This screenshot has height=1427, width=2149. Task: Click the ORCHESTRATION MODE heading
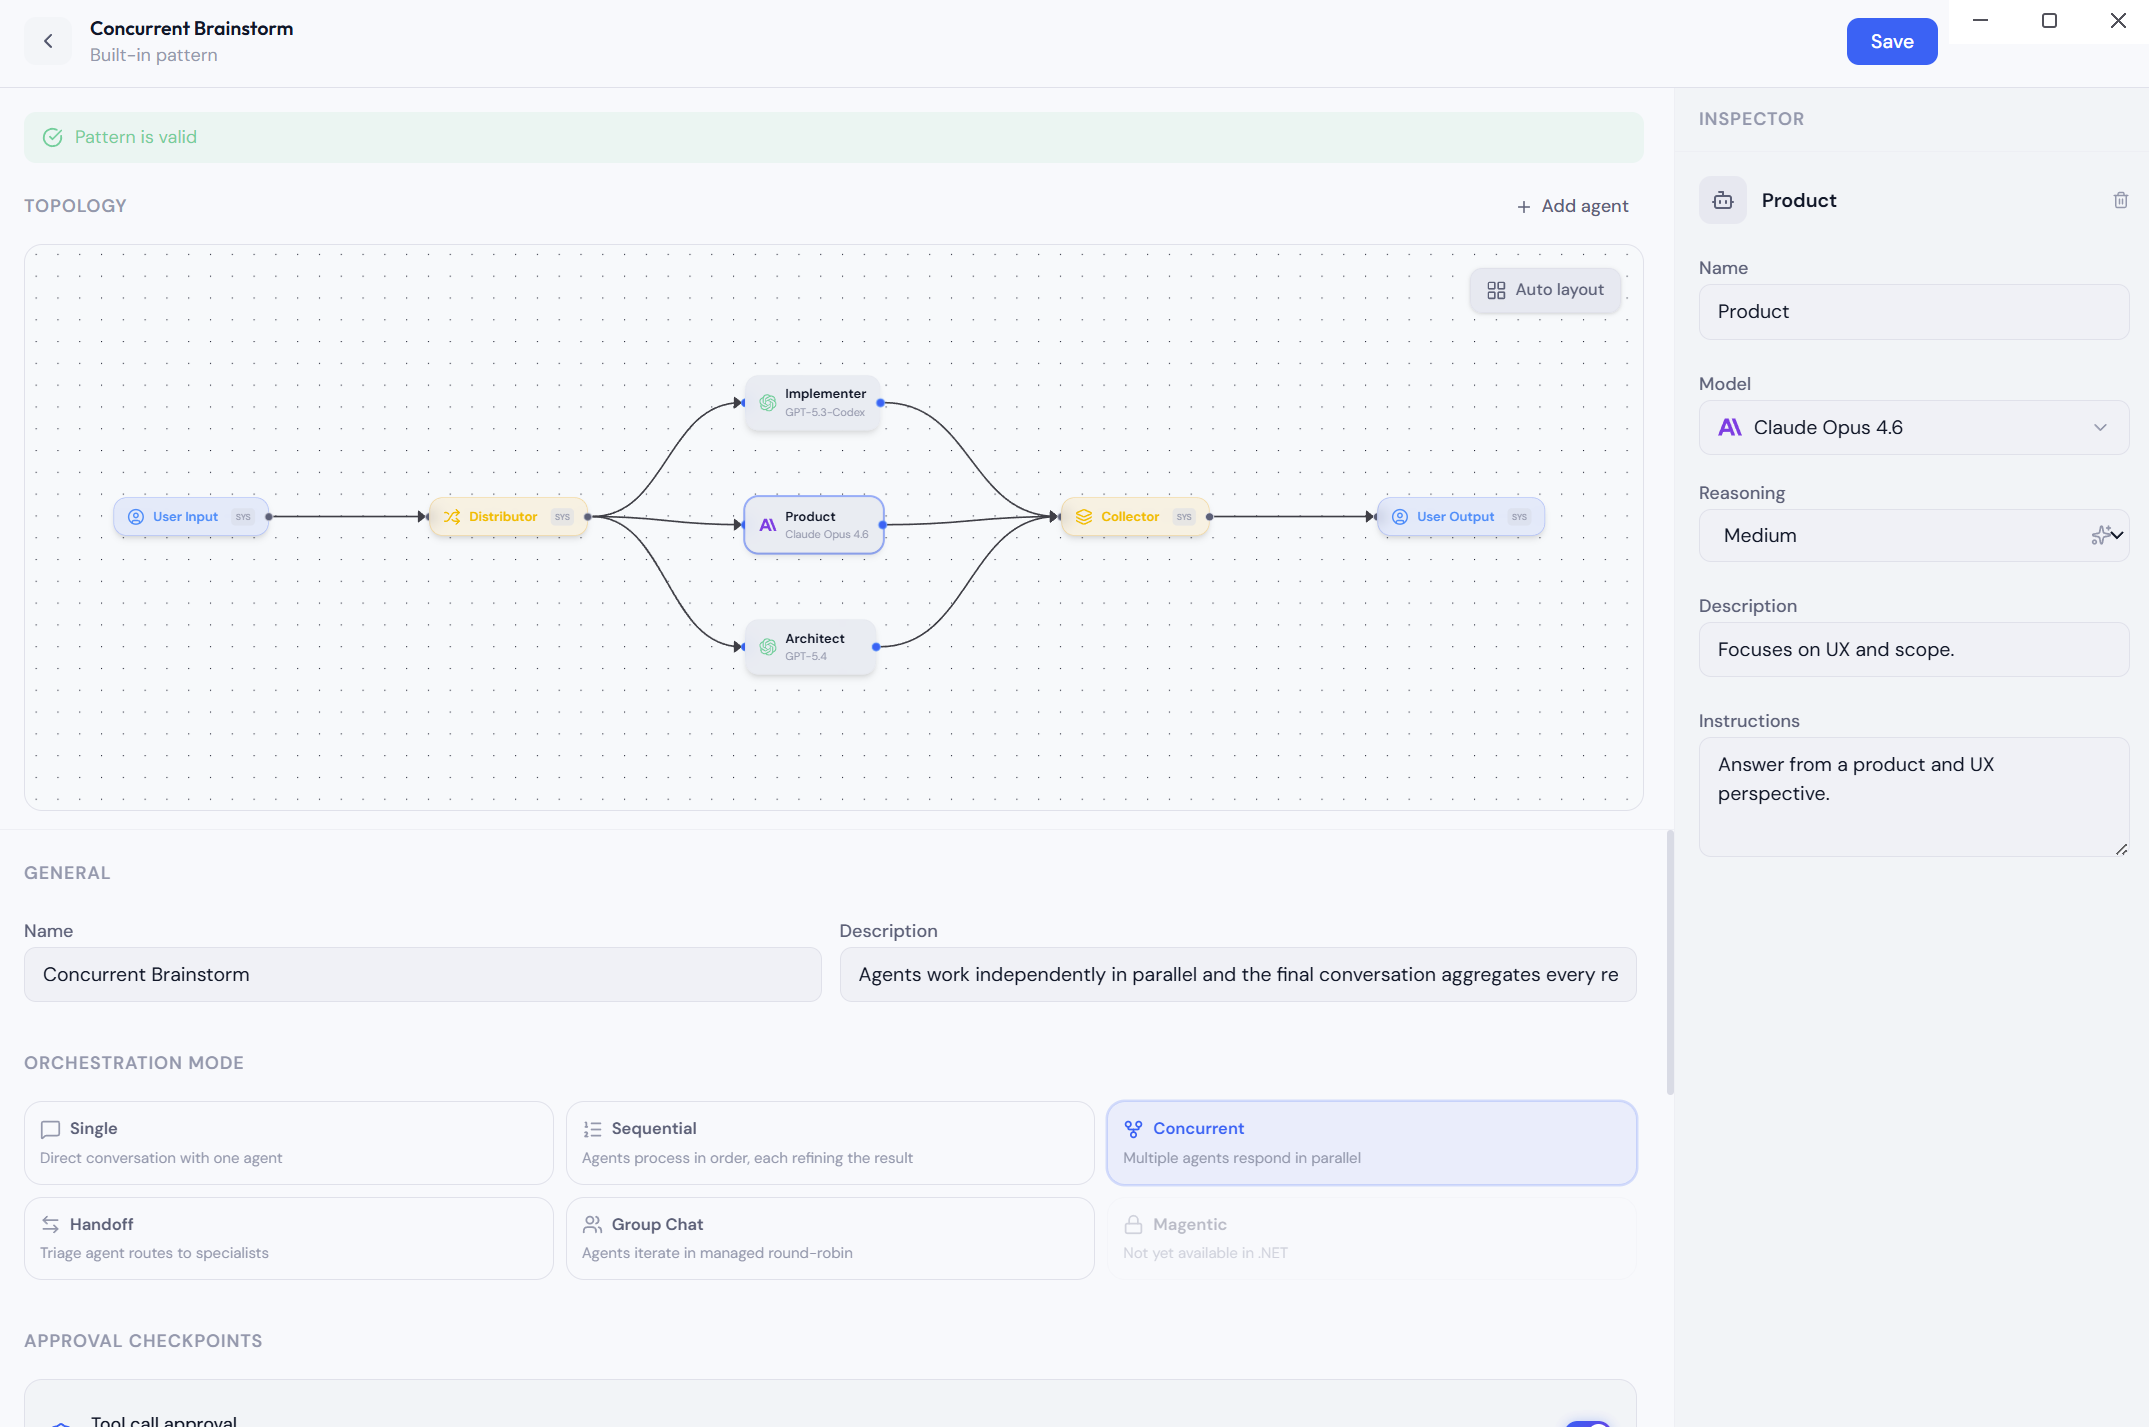[134, 1063]
